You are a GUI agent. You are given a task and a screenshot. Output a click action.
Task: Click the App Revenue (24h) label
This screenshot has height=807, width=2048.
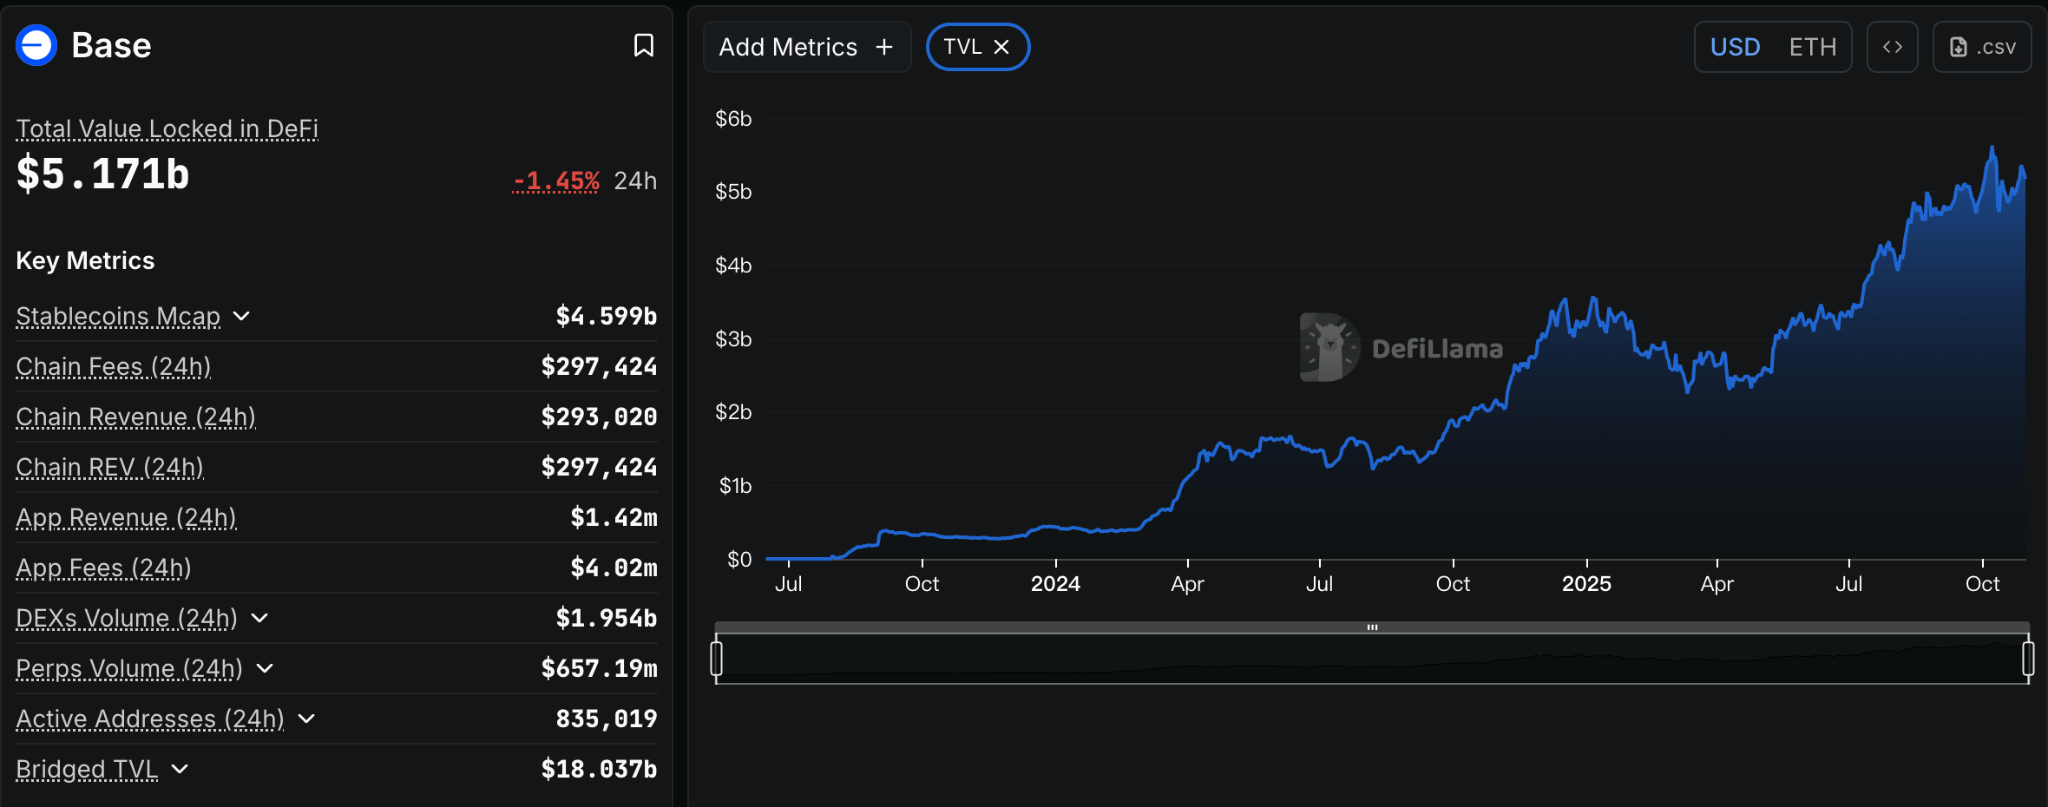tap(126, 517)
